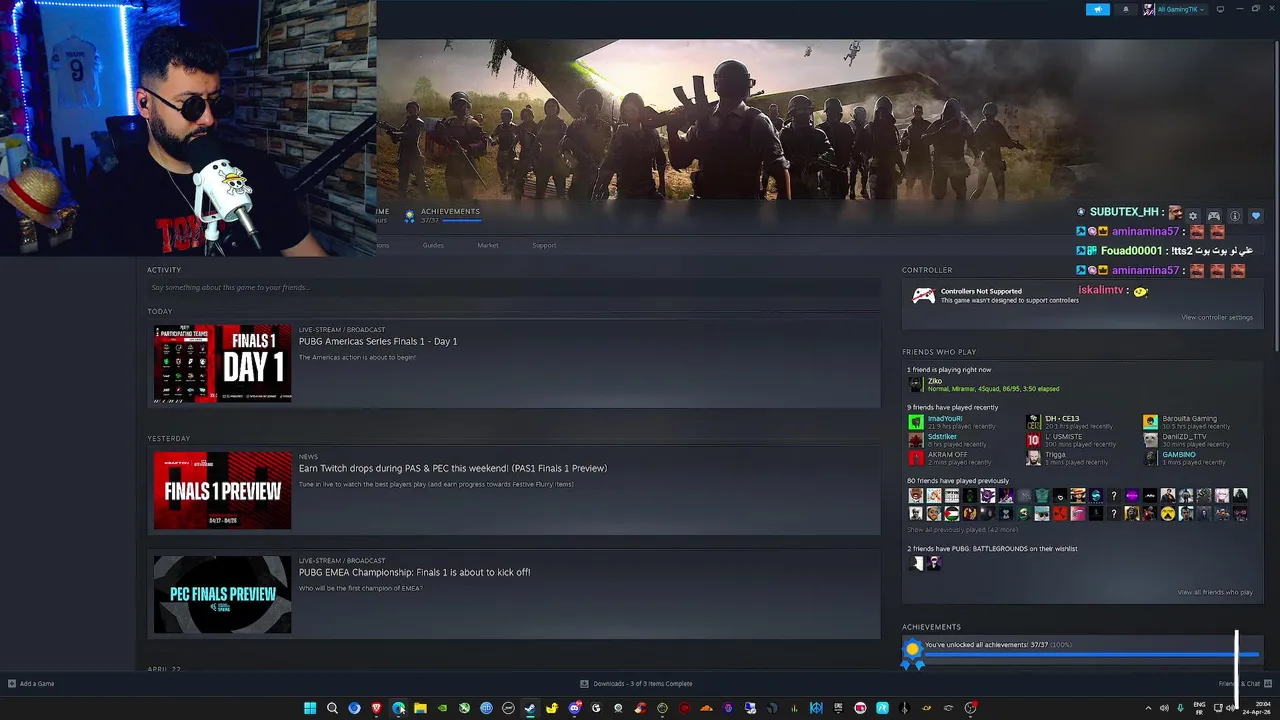Open Discord from taskbar
This screenshot has width=1280, height=720.
[x=574, y=708]
